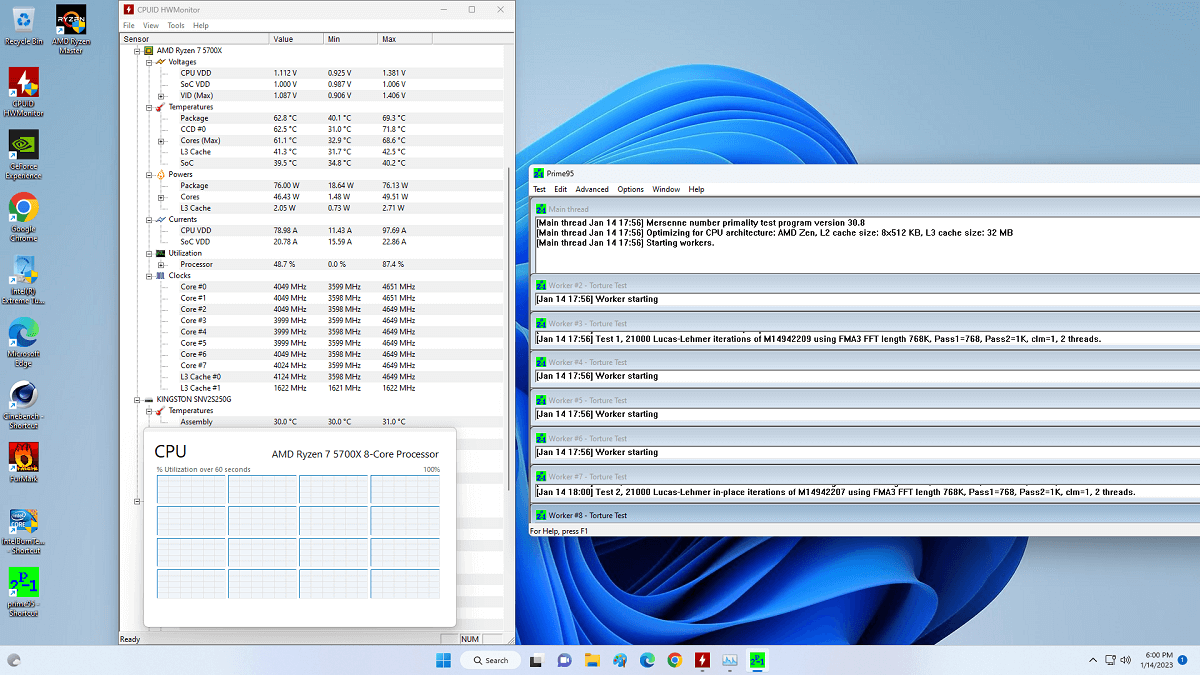Screen dimensions: 1200x675
Task: Collapse the Voltages section in HWMonitor
Action: tap(149, 62)
